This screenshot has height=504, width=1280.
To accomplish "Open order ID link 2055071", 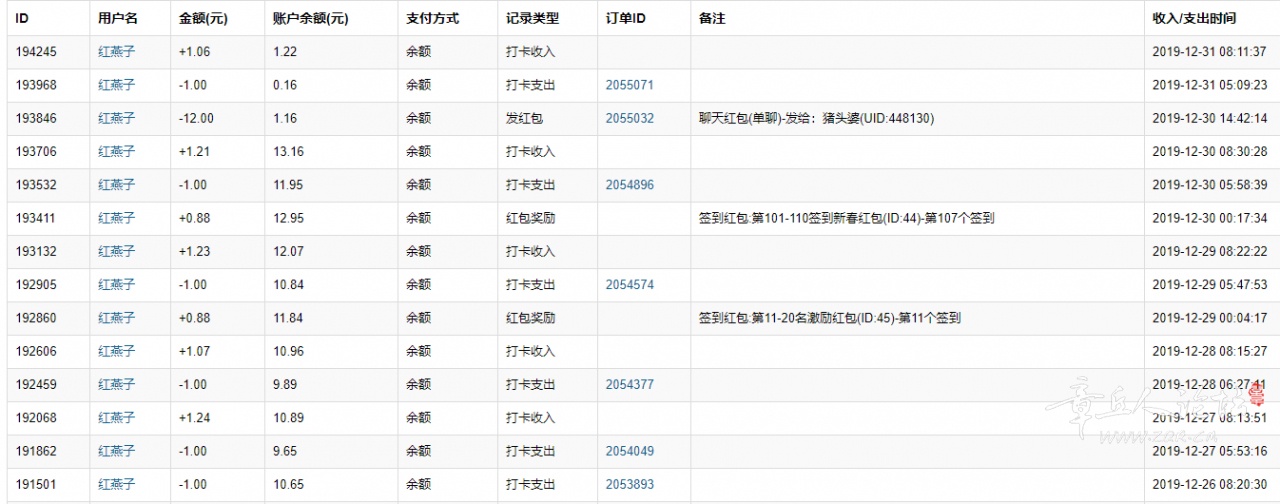I will click(x=629, y=85).
